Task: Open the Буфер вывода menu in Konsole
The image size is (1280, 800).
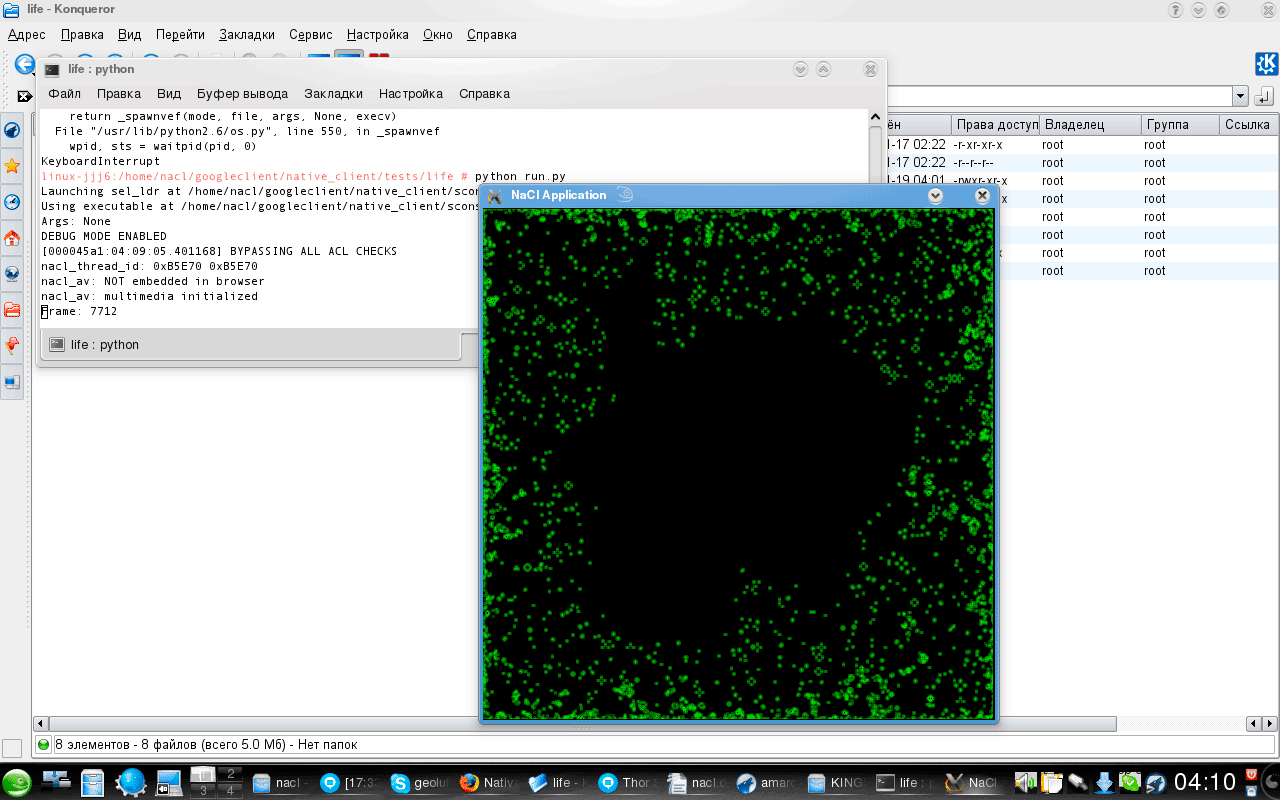Action: click(242, 94)
